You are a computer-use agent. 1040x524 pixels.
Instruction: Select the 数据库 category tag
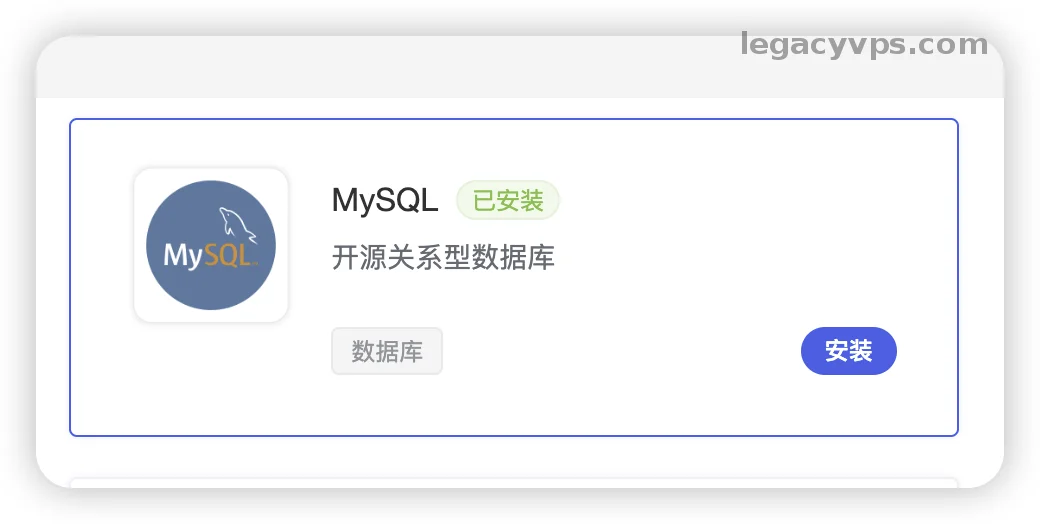387,351
